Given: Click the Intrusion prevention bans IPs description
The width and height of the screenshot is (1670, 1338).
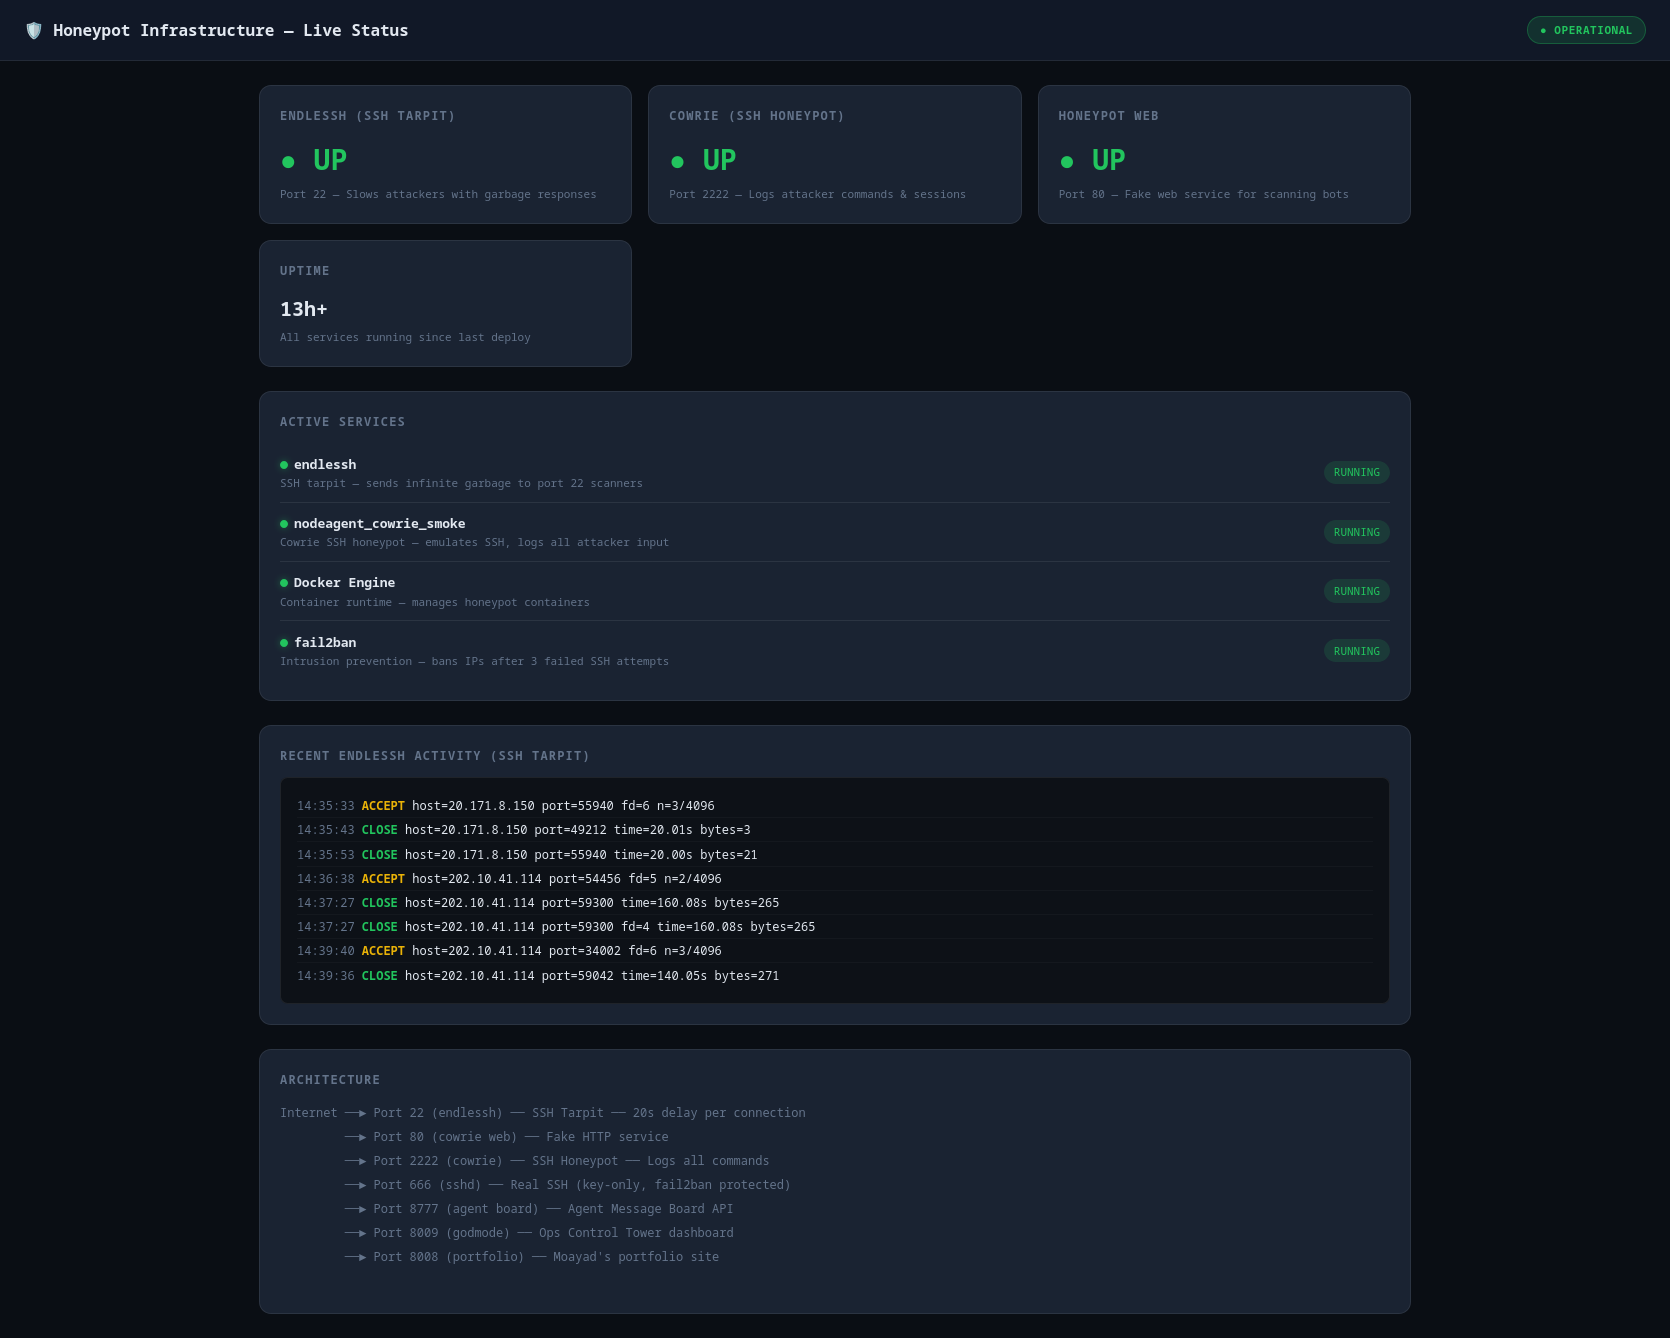Looking at the screenshot, I should tap(474, 661).
